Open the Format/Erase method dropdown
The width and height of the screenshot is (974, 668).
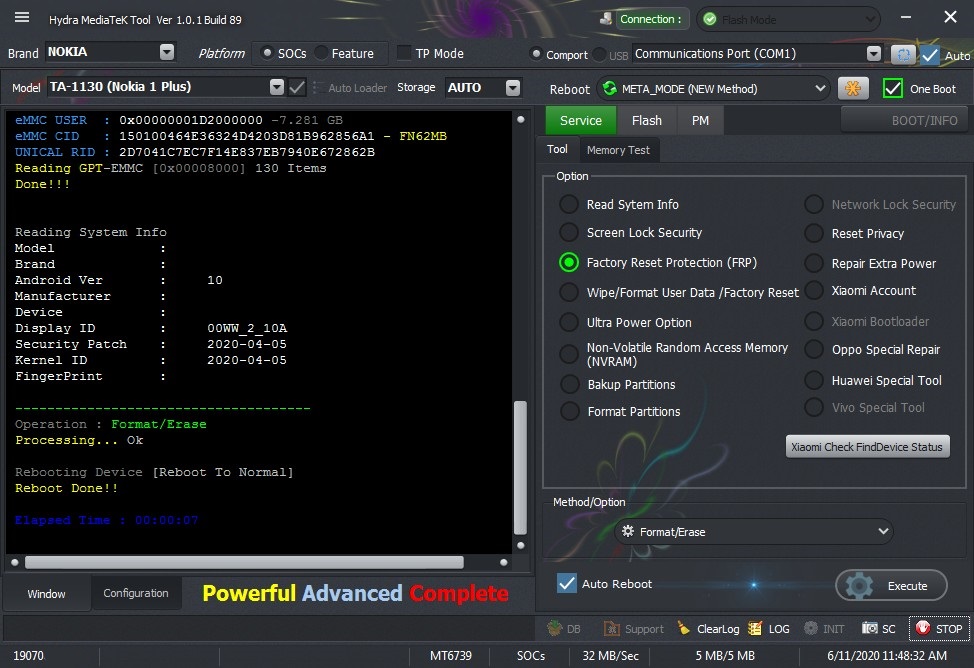pyautogui.click(x=753, y=531)
